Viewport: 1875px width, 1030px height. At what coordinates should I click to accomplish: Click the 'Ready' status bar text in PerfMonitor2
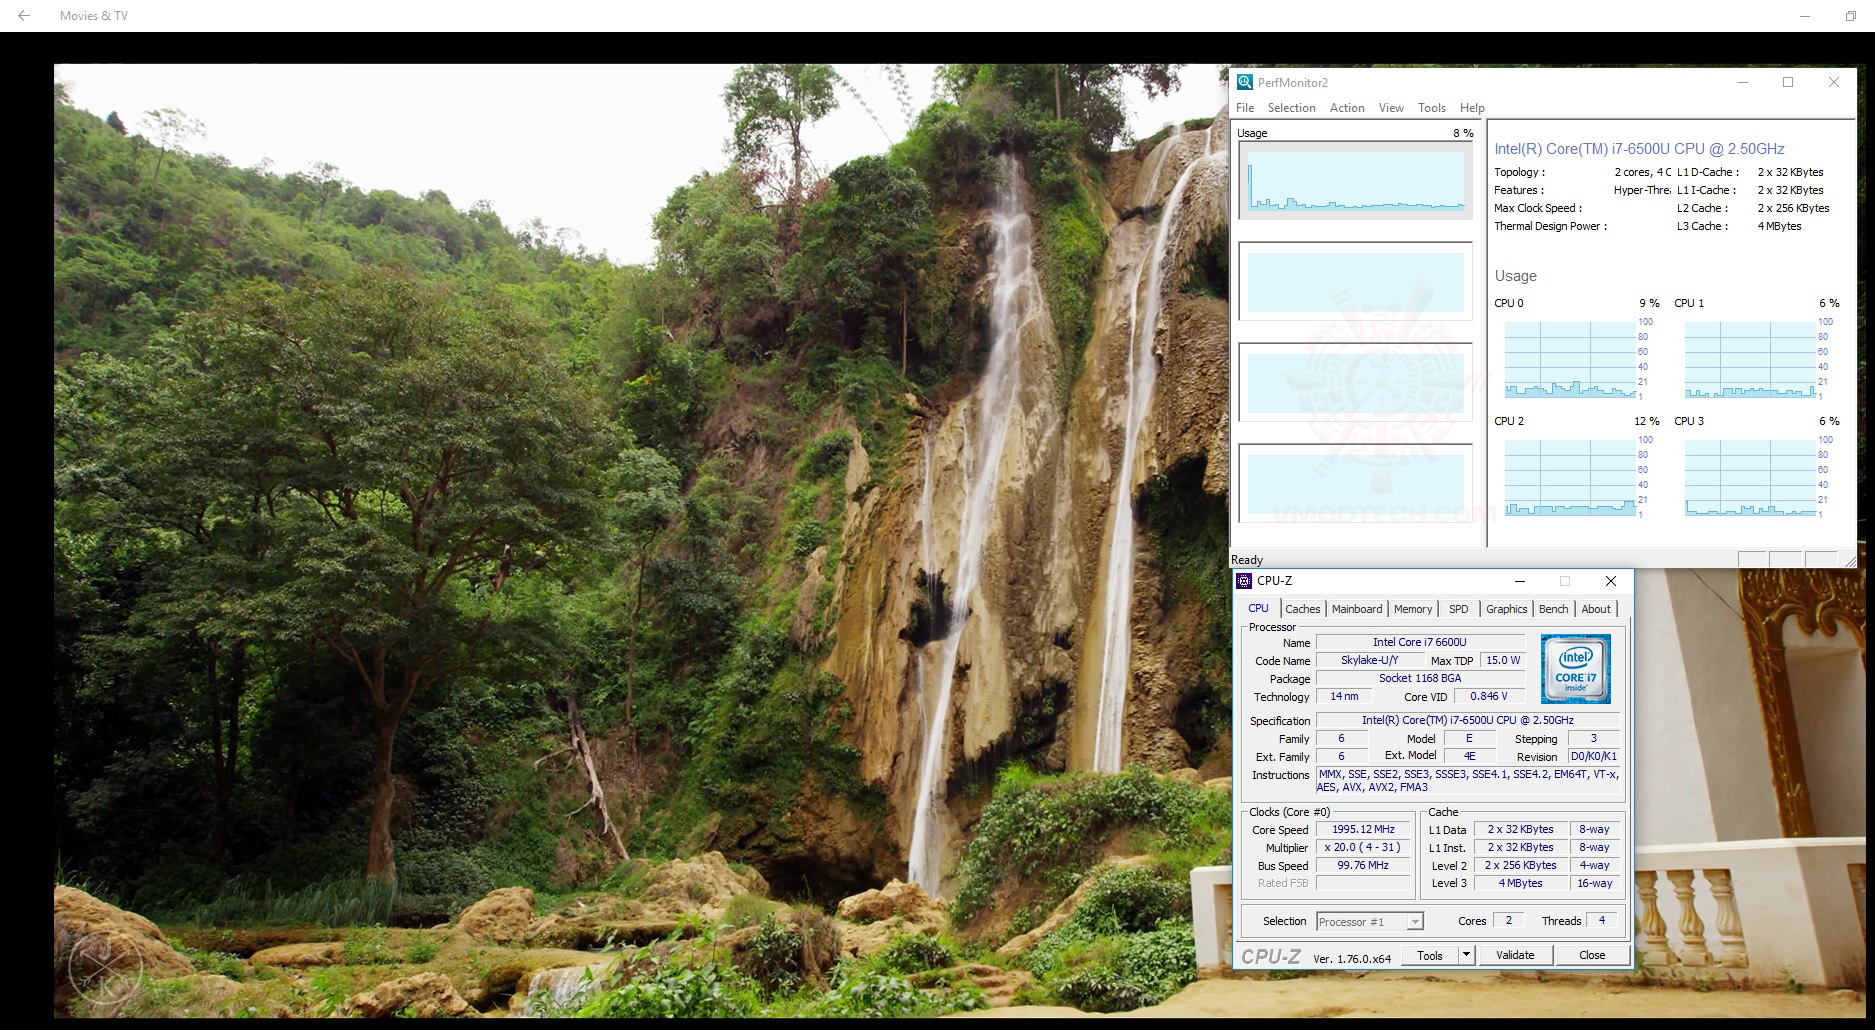click(x=1247, y=560)
